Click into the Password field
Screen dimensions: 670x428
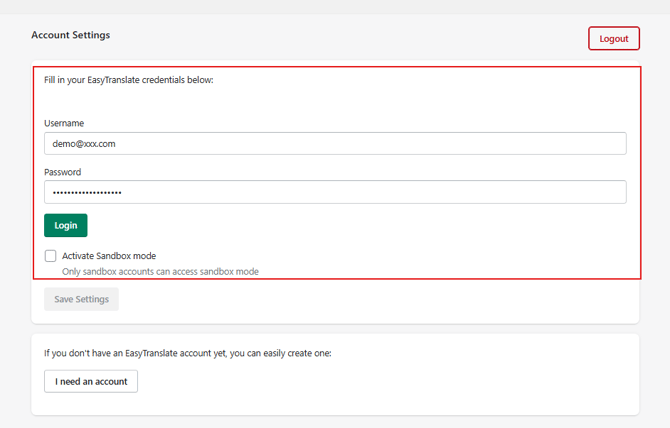(x=335, y=191)
